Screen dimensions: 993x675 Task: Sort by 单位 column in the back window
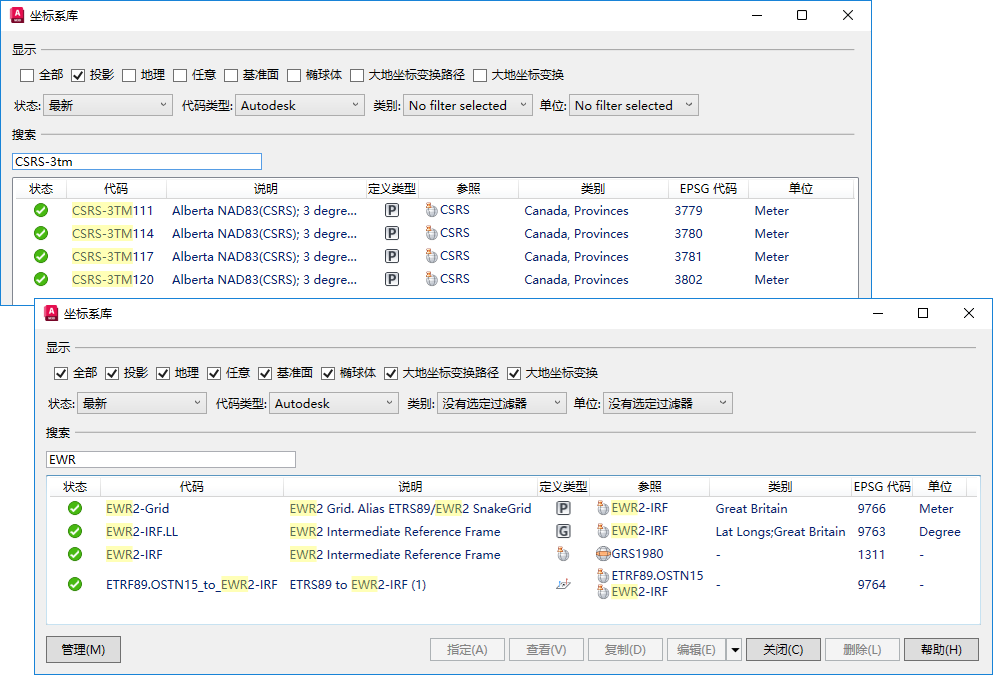pyautogui.click(x=800, y=189)
